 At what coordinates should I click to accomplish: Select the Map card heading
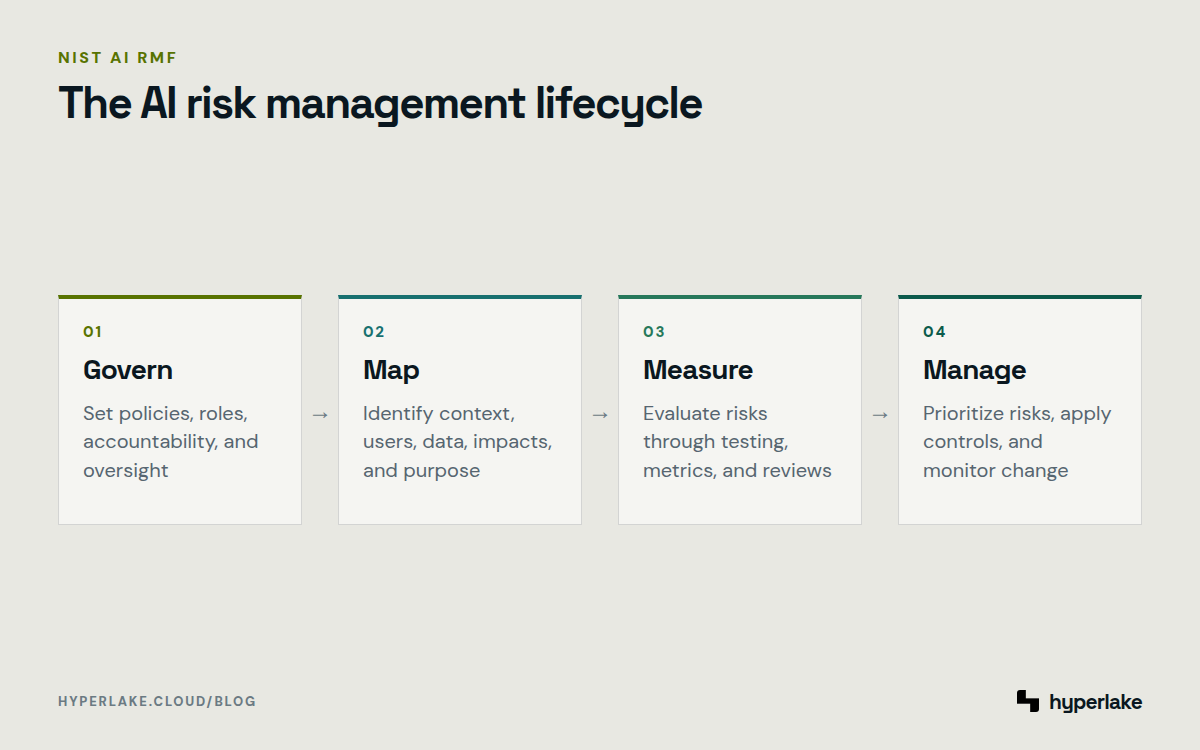coord(391,371)
